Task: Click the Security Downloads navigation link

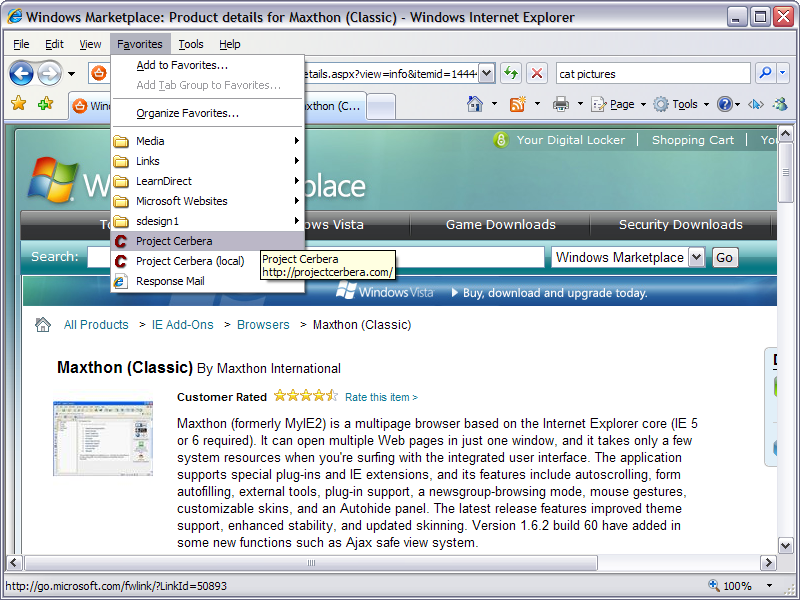Action: (680, 225)
